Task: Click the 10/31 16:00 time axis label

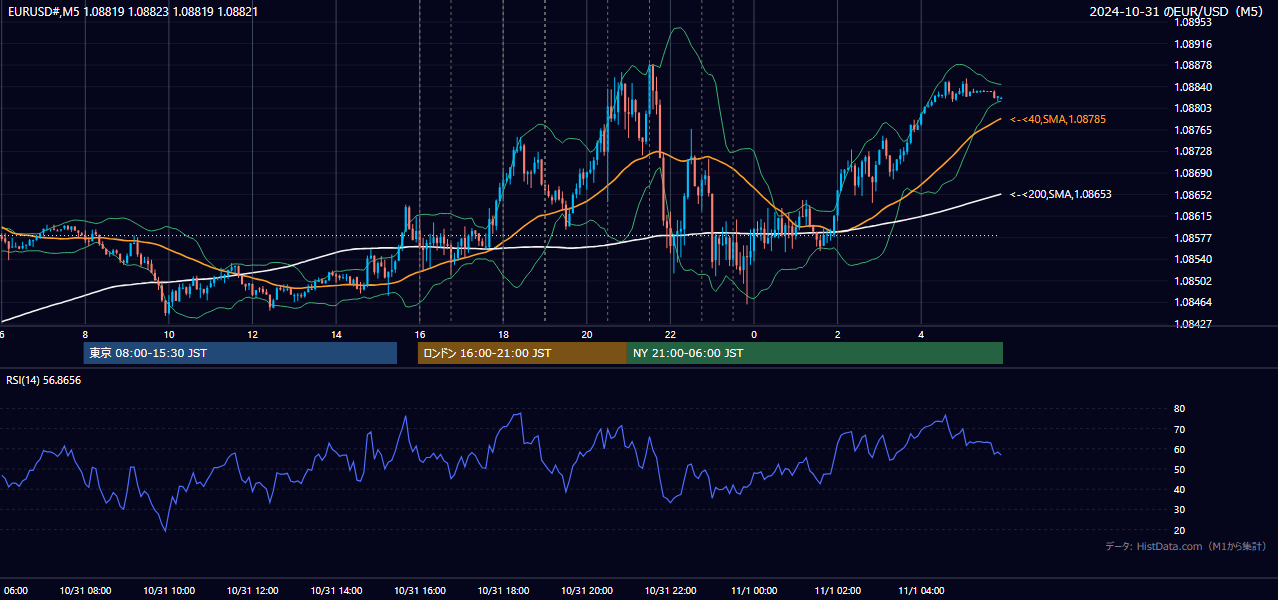Action: [x=420, y=591]
